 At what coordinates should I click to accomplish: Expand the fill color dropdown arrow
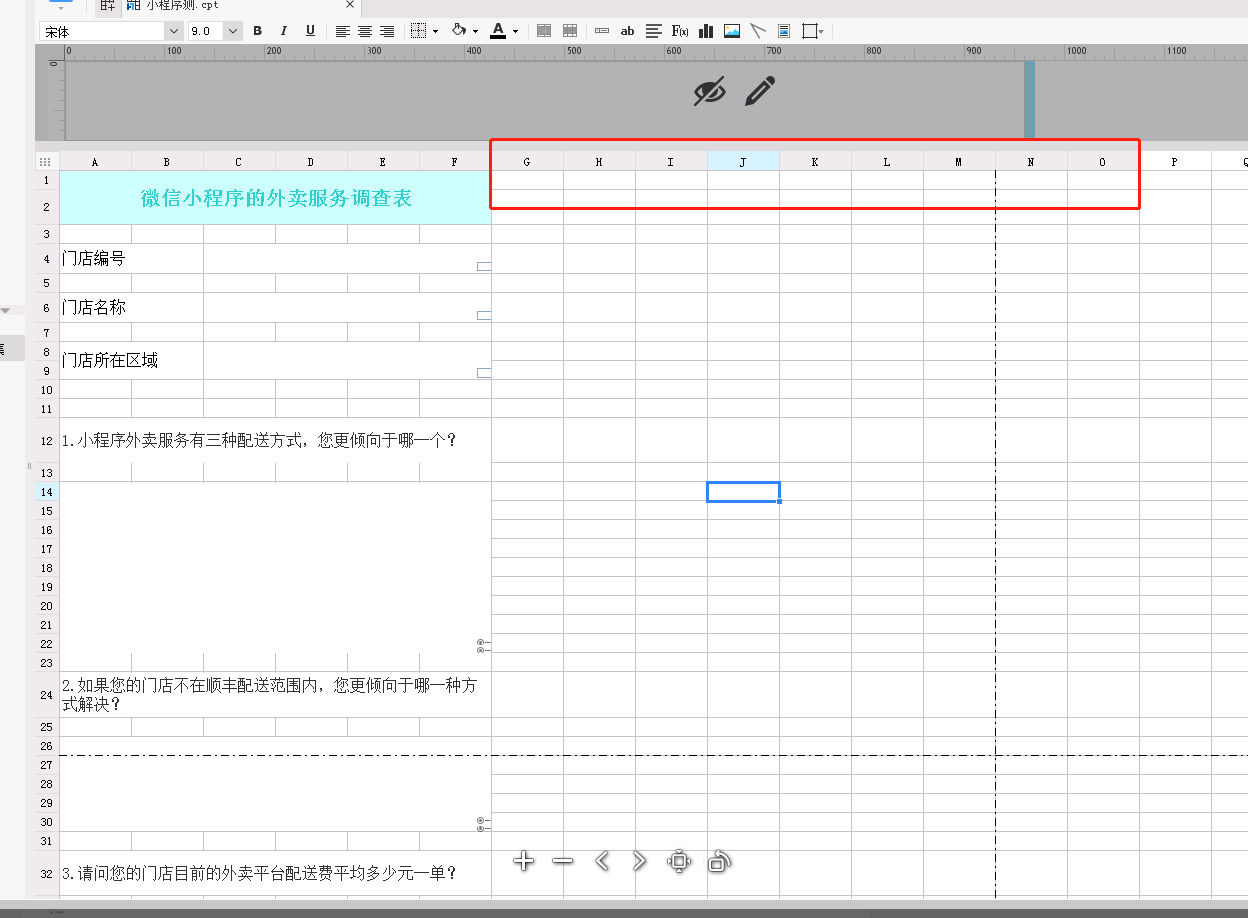point(475,32)
